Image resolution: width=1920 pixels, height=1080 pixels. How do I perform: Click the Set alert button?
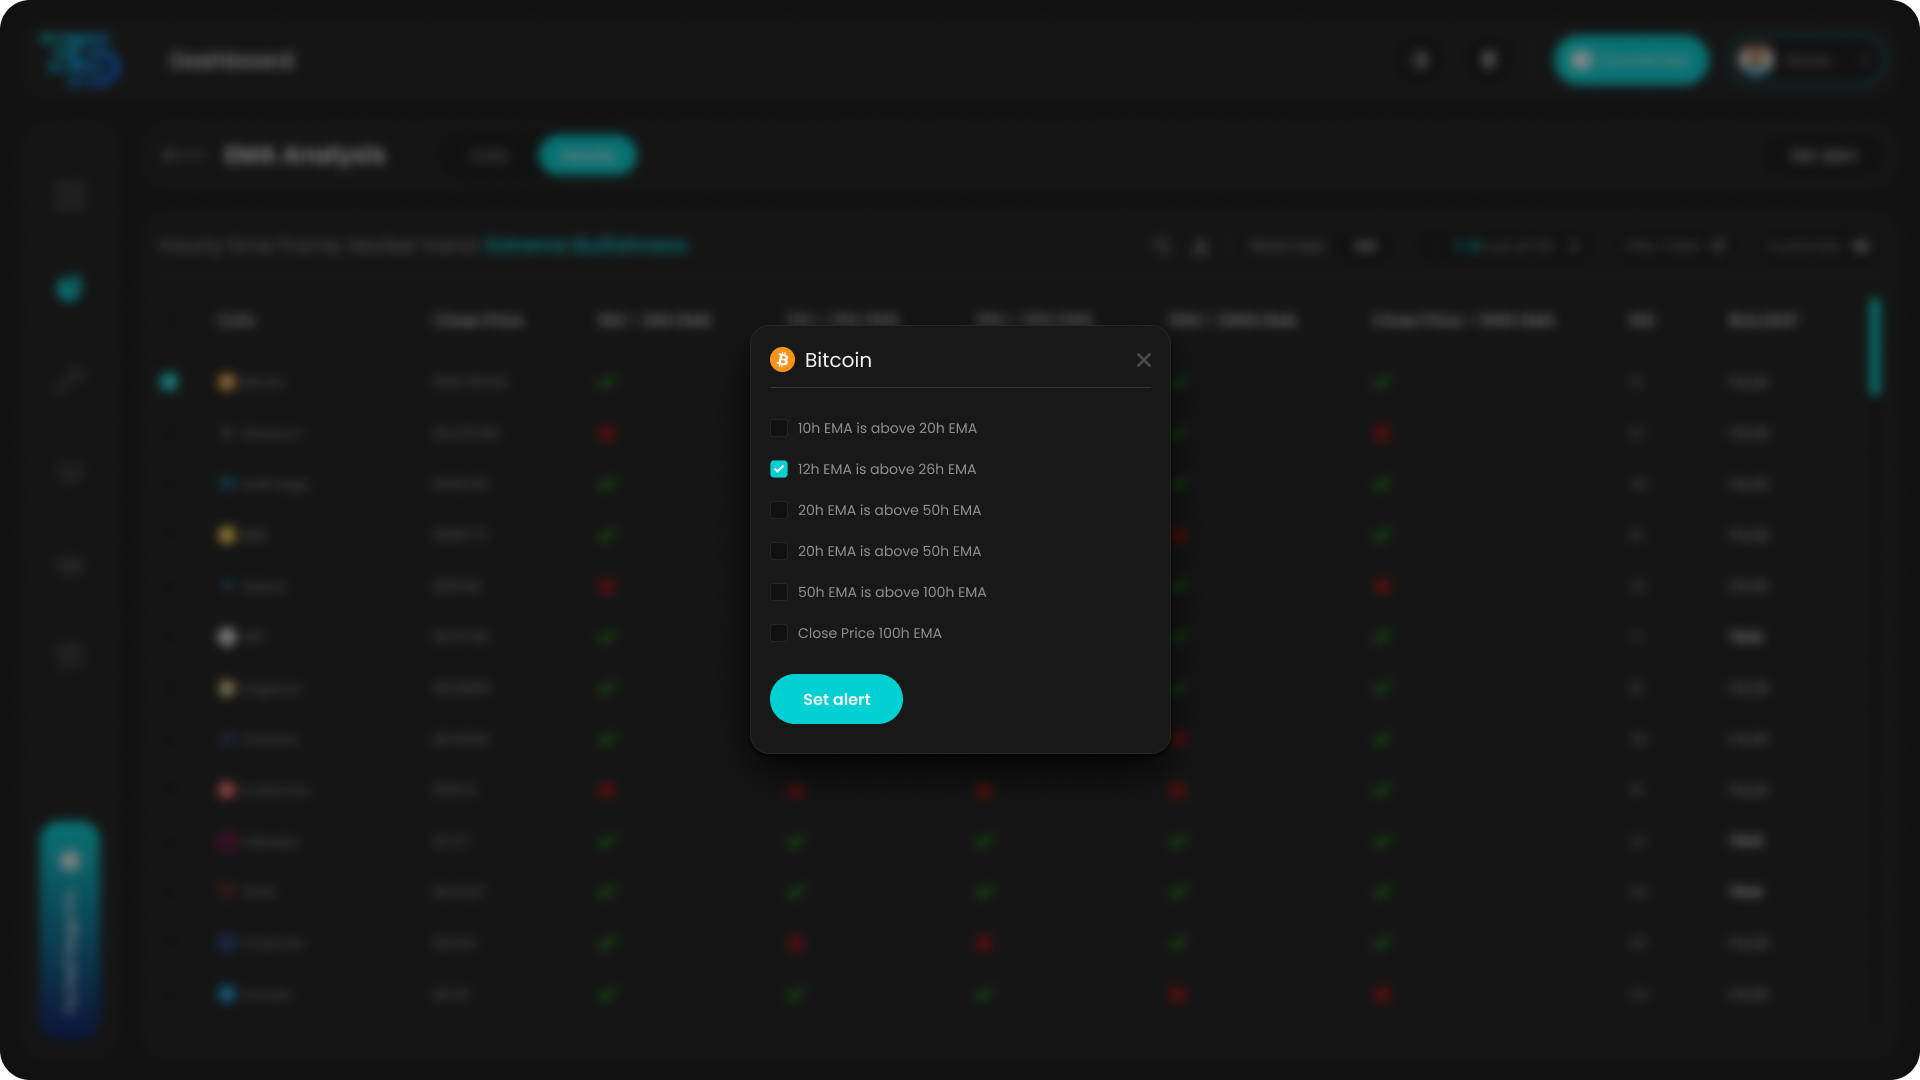click(x=836, y=699)
